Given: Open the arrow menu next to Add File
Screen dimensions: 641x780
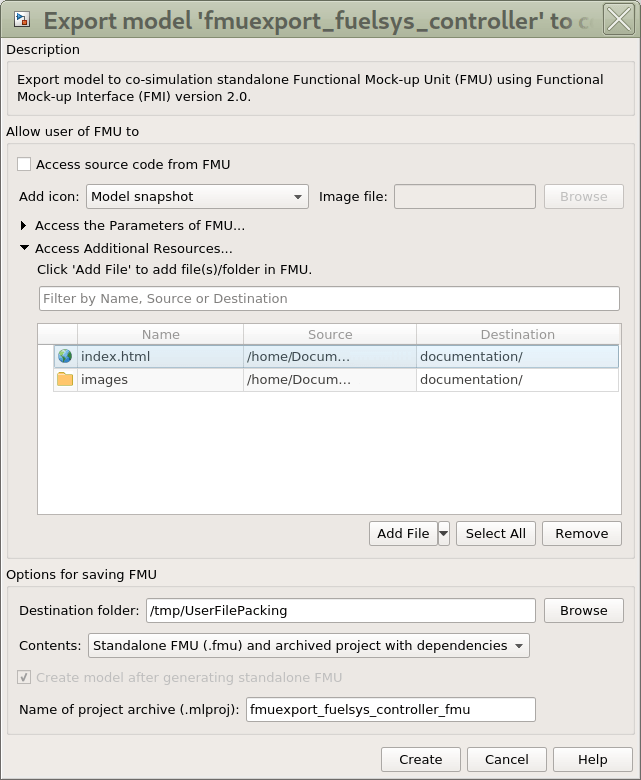Looking at the screenshot, I should [444, 534].
